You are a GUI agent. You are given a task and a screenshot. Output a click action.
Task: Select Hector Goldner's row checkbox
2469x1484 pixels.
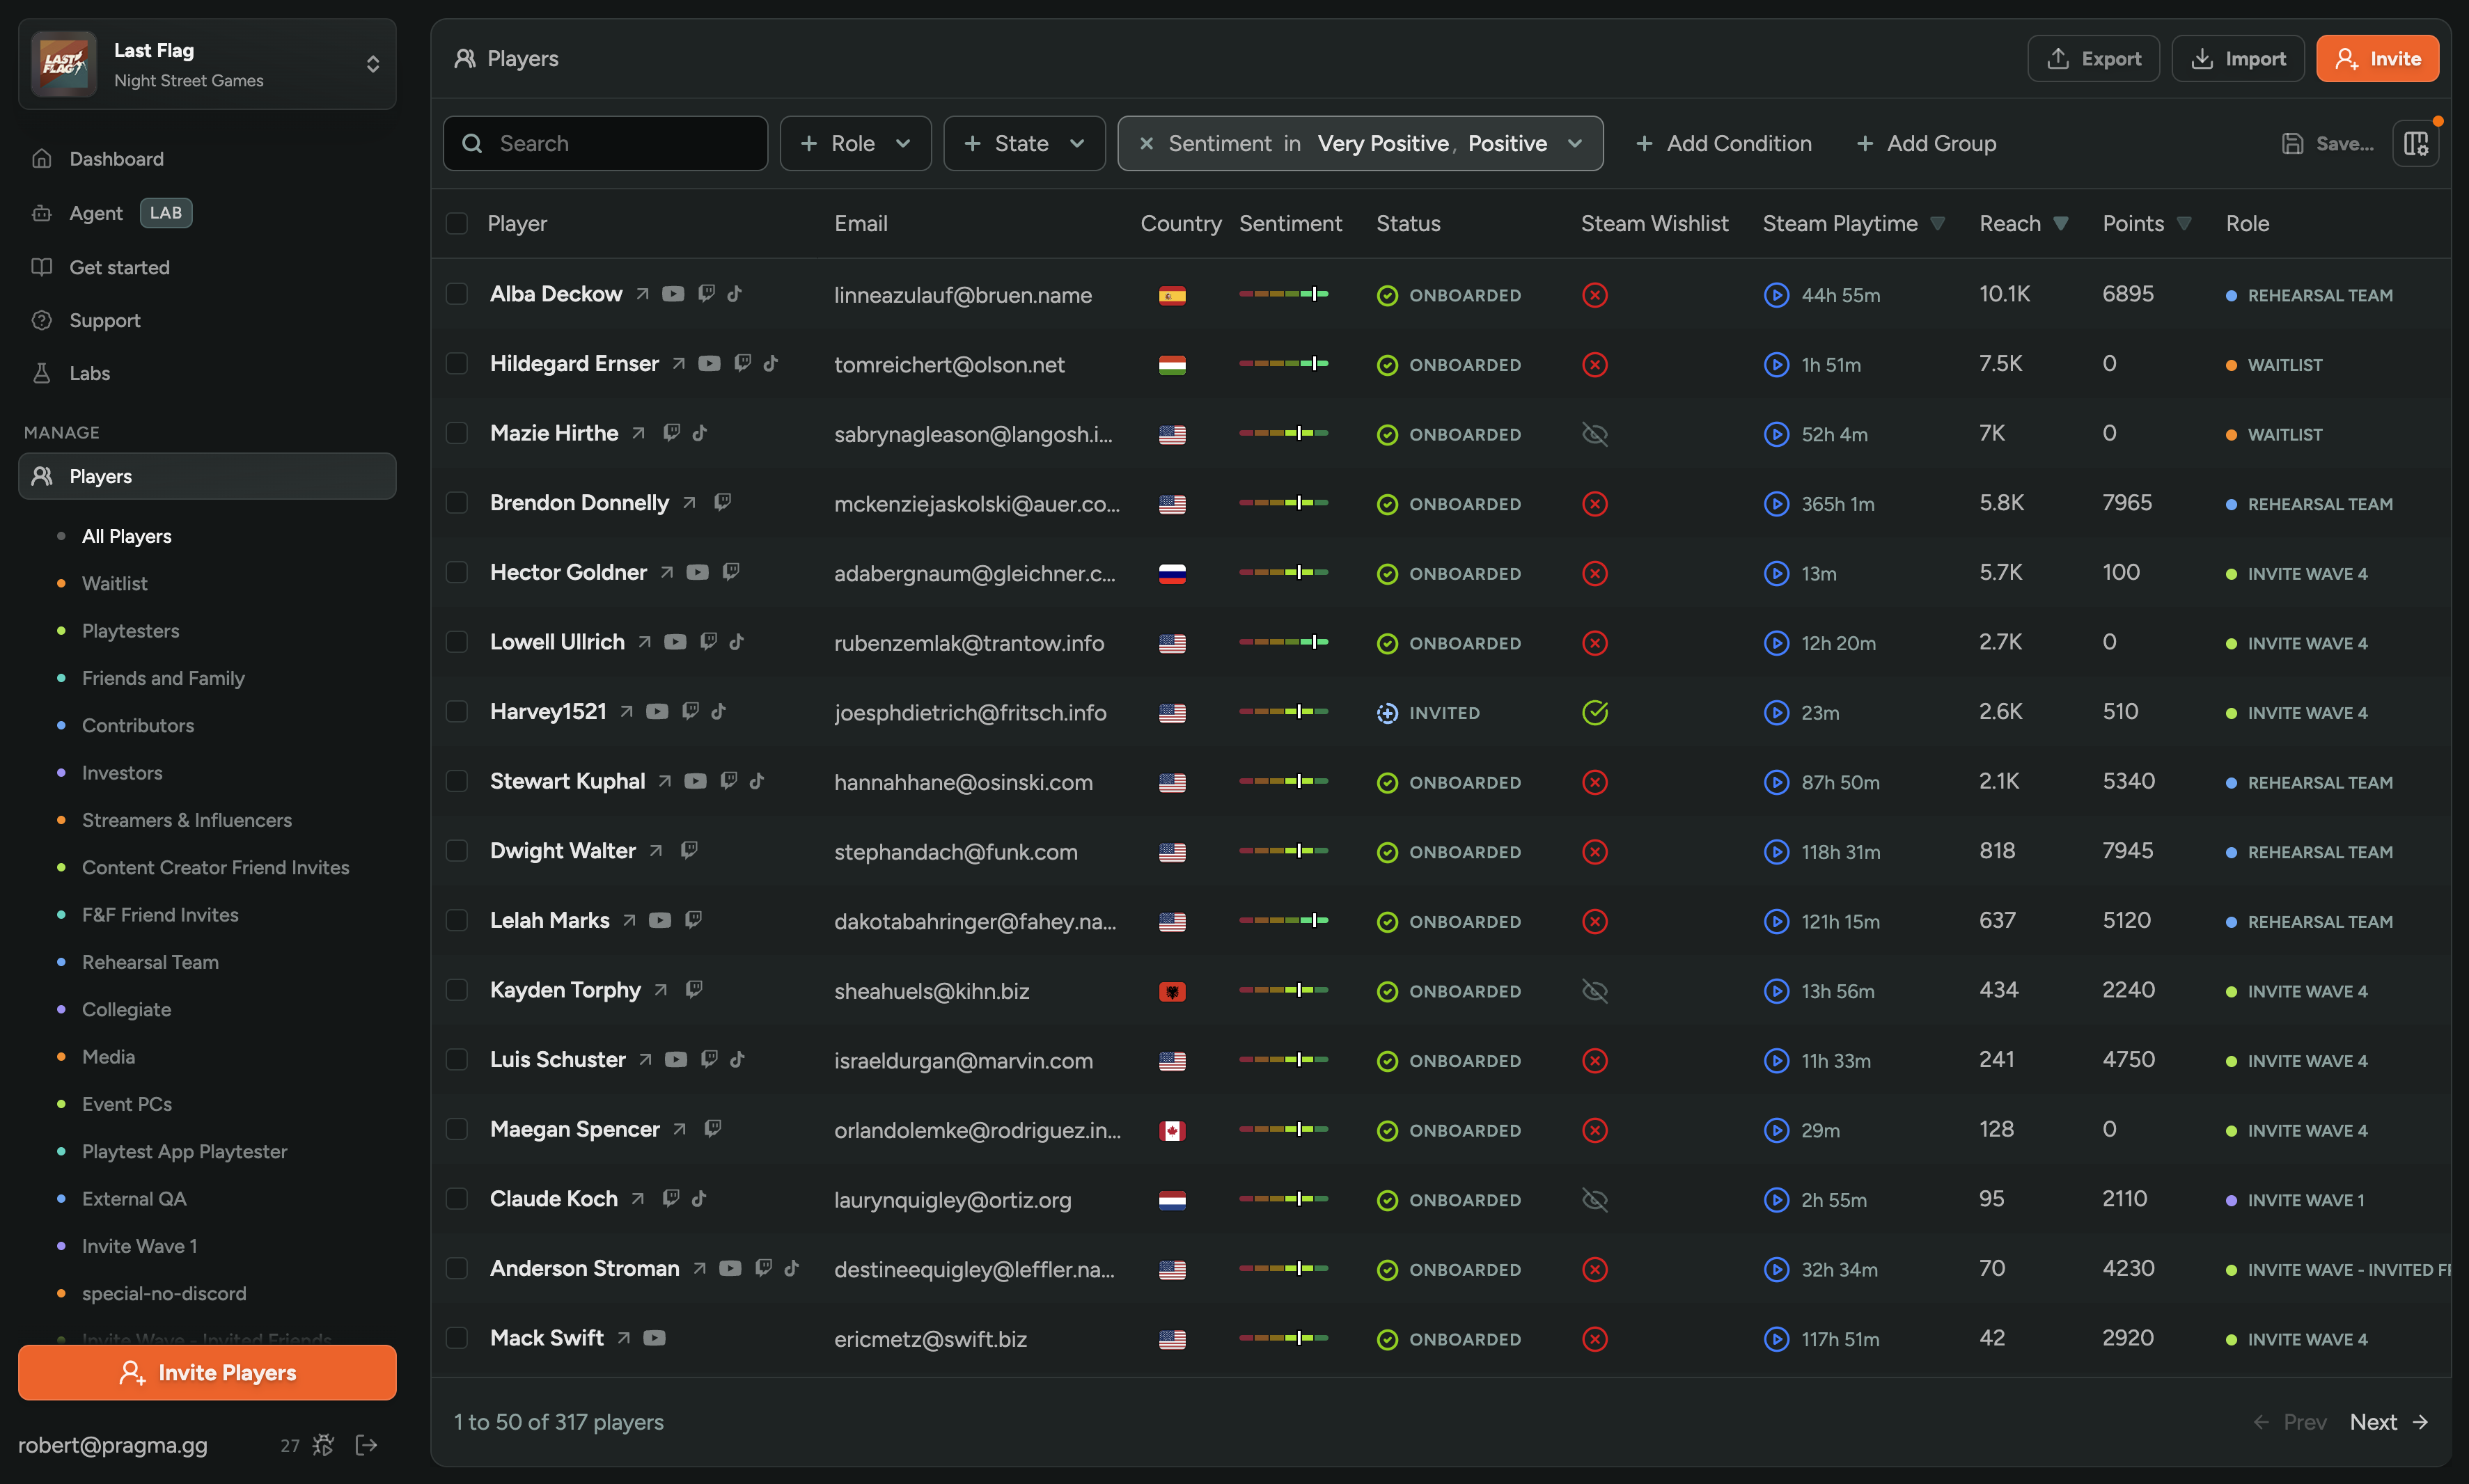[x=457, y=572]
